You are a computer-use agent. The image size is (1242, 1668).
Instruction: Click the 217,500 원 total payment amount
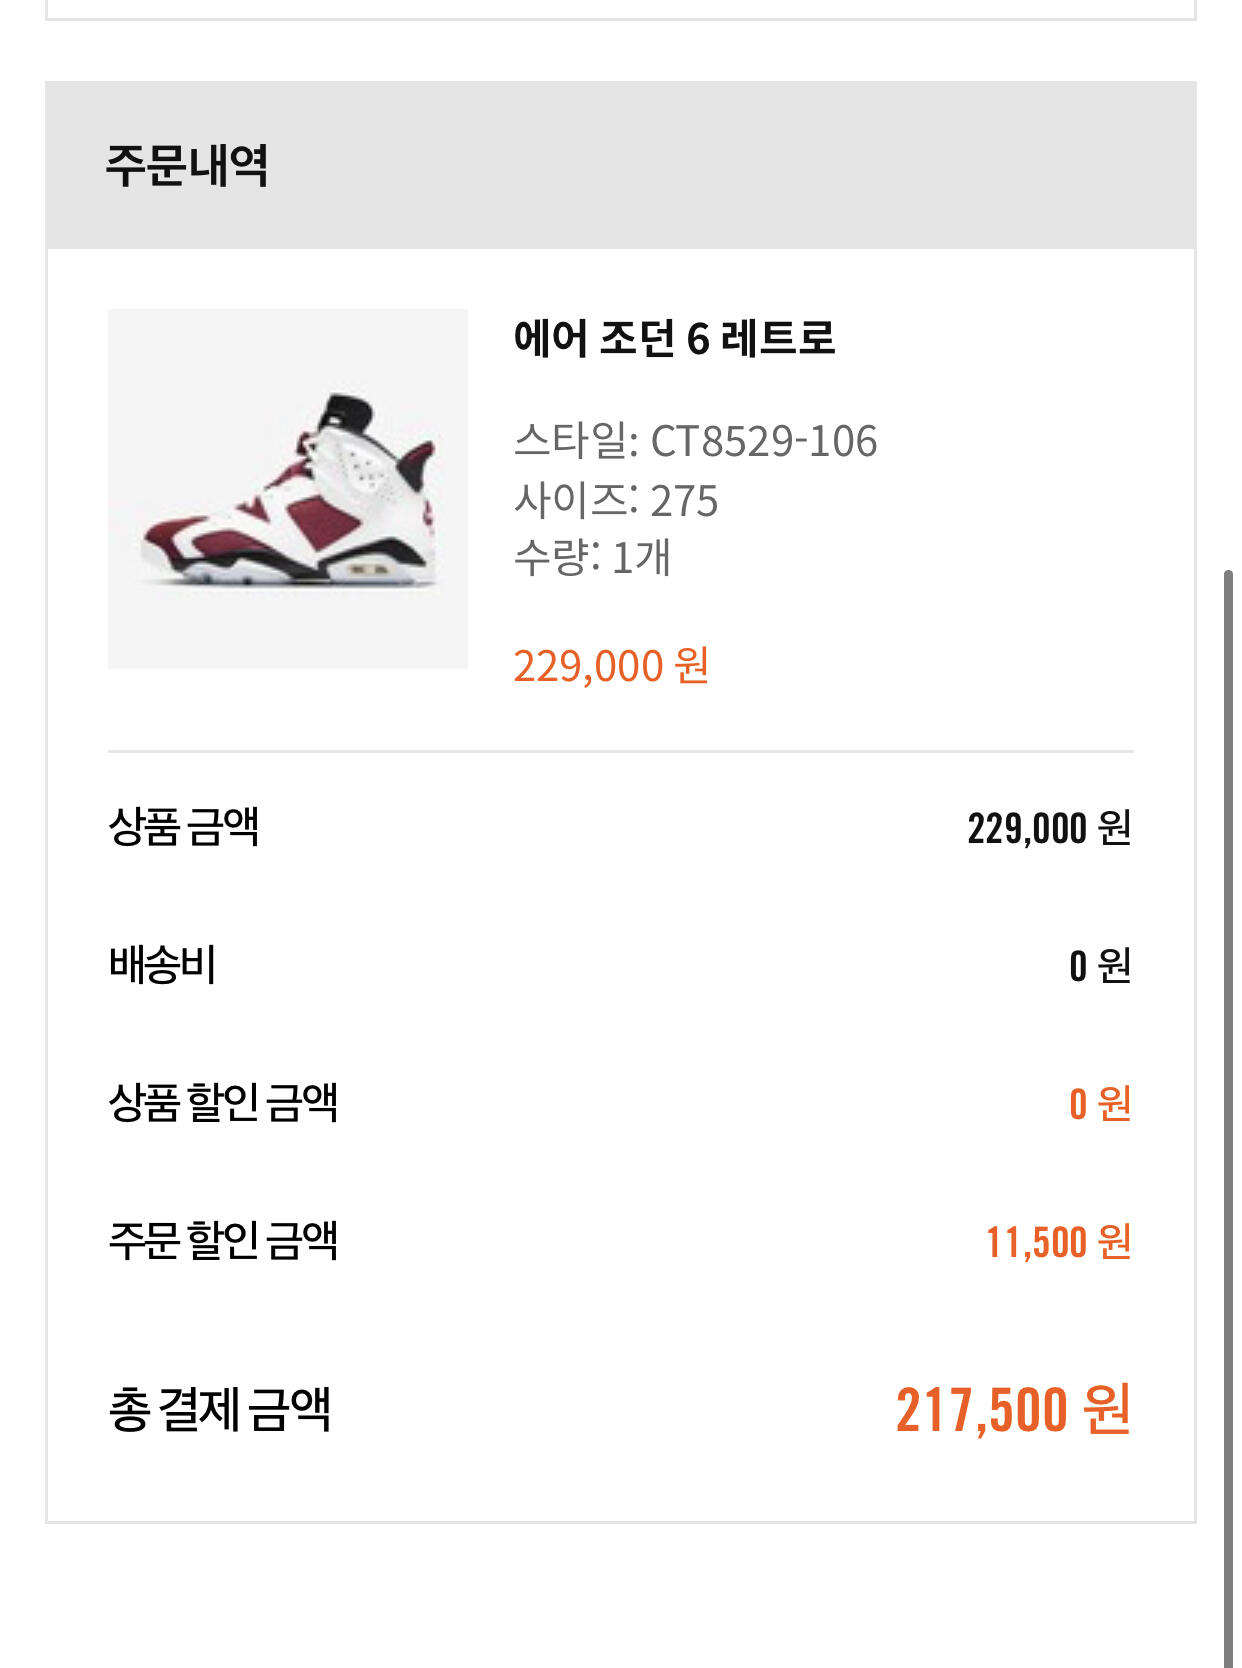(1013, 1410)
